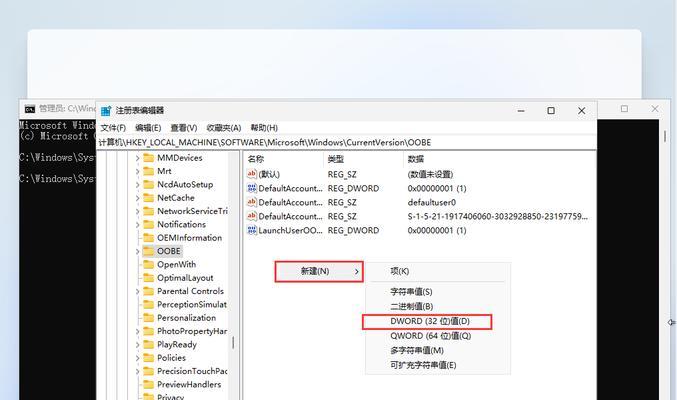Expand the PlayReady tree node

click(137, 345)
